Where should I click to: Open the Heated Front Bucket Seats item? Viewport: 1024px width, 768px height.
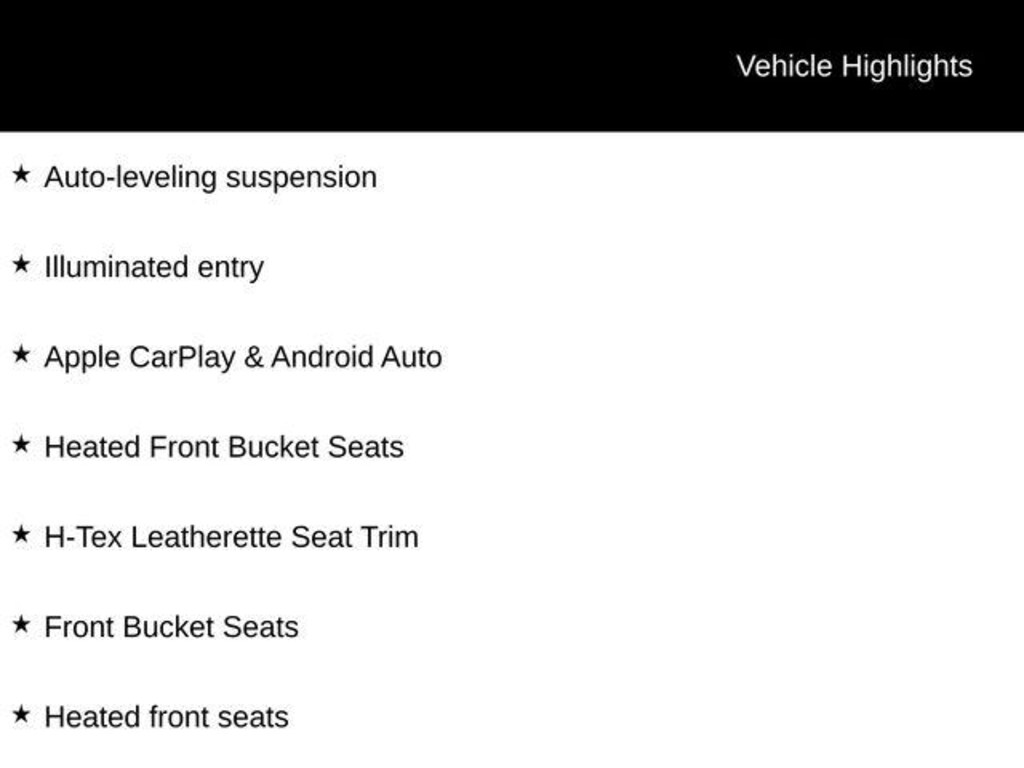[x=224, y=447]
